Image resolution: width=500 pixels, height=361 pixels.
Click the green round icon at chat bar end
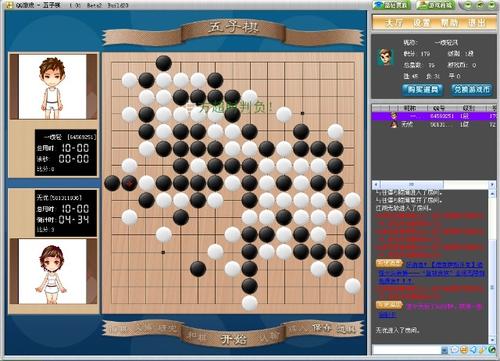tap(492, 350)
